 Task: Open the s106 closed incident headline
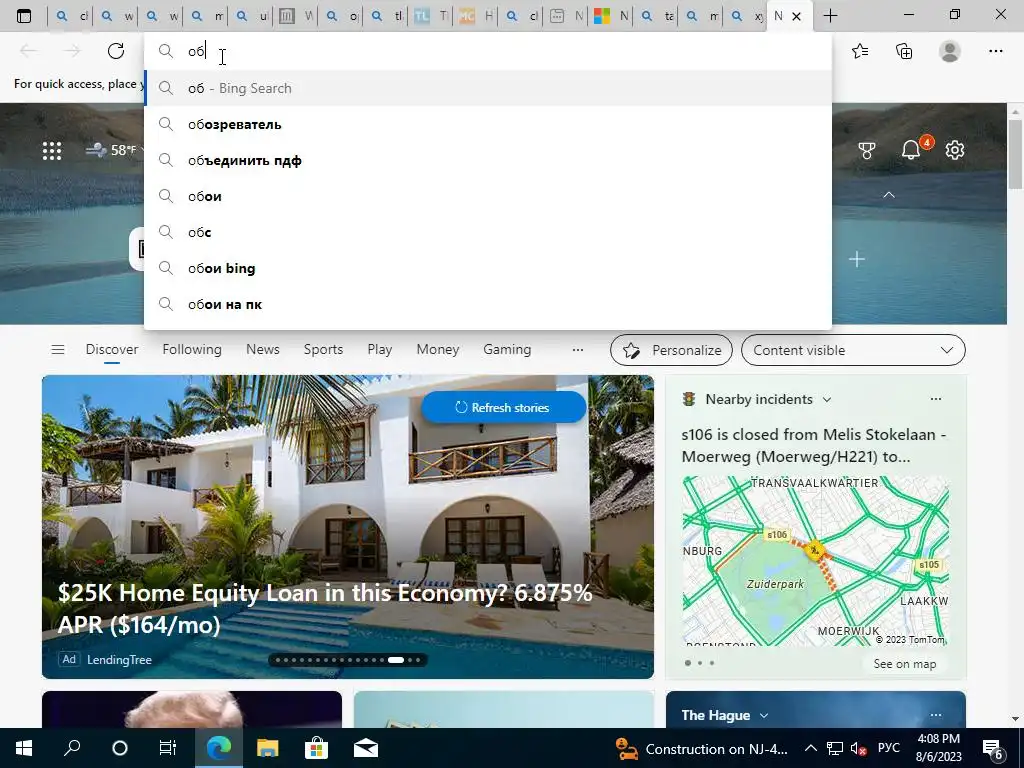tap(814, 445)
